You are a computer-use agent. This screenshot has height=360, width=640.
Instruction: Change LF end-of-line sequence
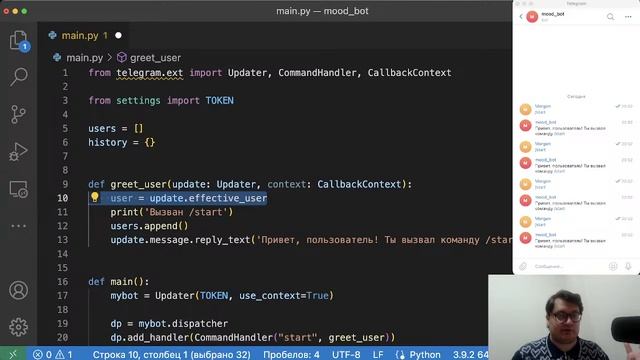[x=378, y=354]
